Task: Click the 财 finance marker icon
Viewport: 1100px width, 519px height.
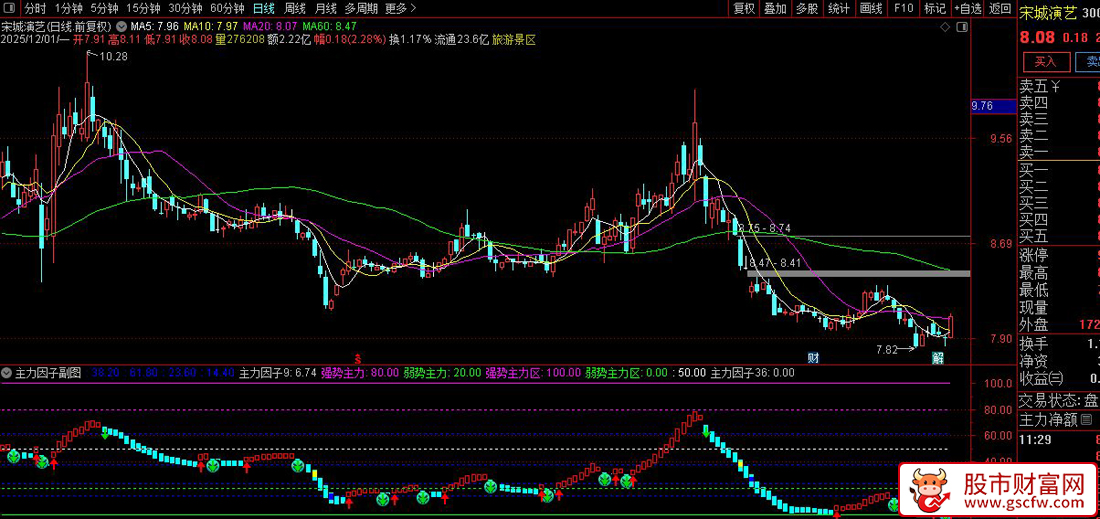Action: tap(815, 357)
